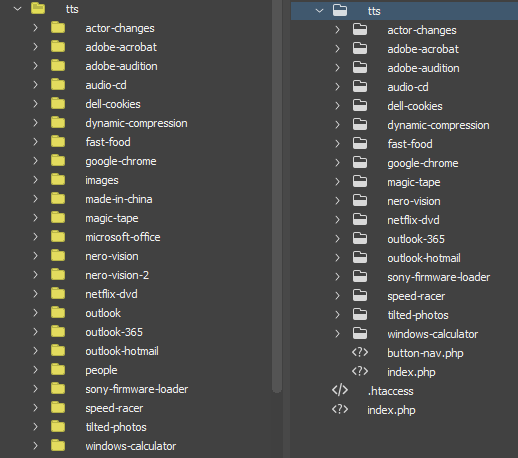Select the people folder name
518x458 pixels.
click(x=101, y=370)
